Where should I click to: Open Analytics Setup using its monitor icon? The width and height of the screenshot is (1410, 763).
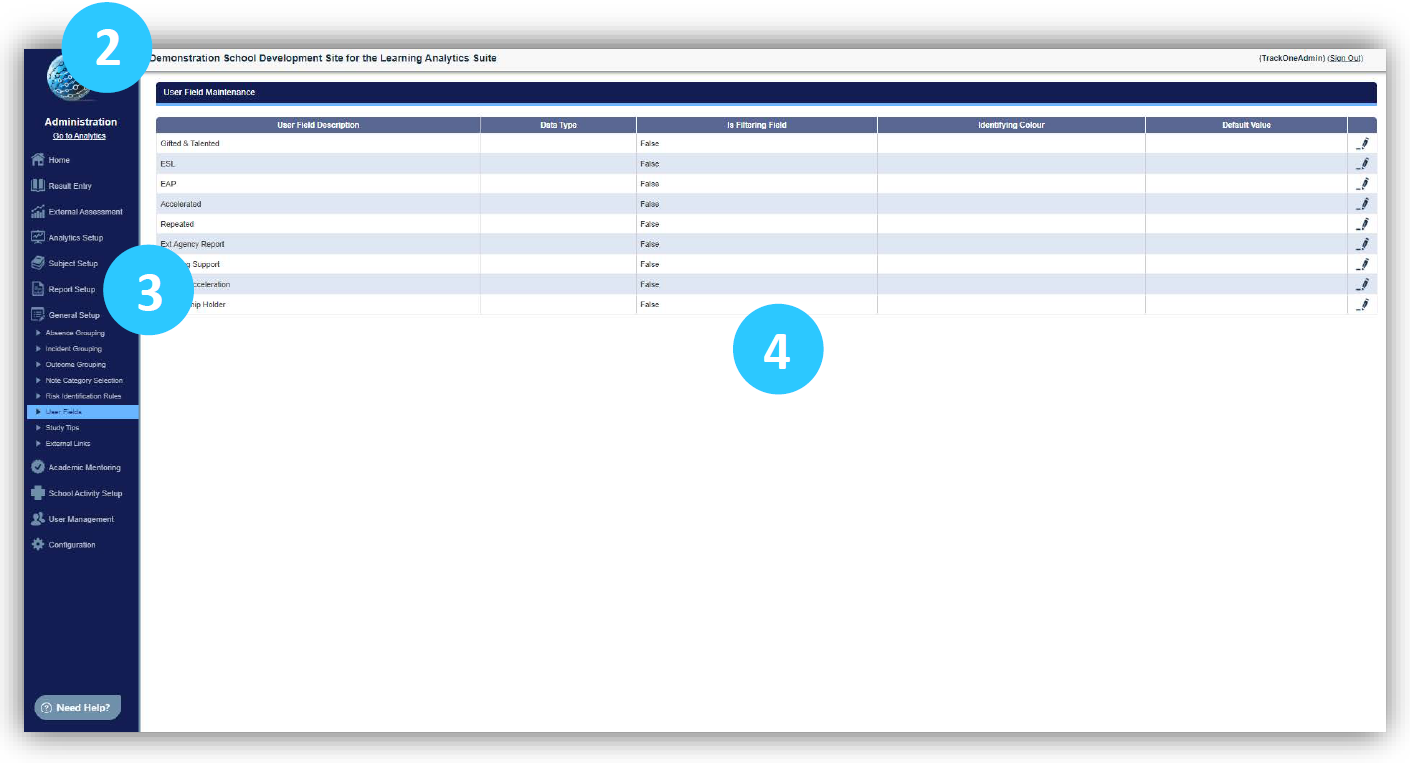[x=38, y=238]
